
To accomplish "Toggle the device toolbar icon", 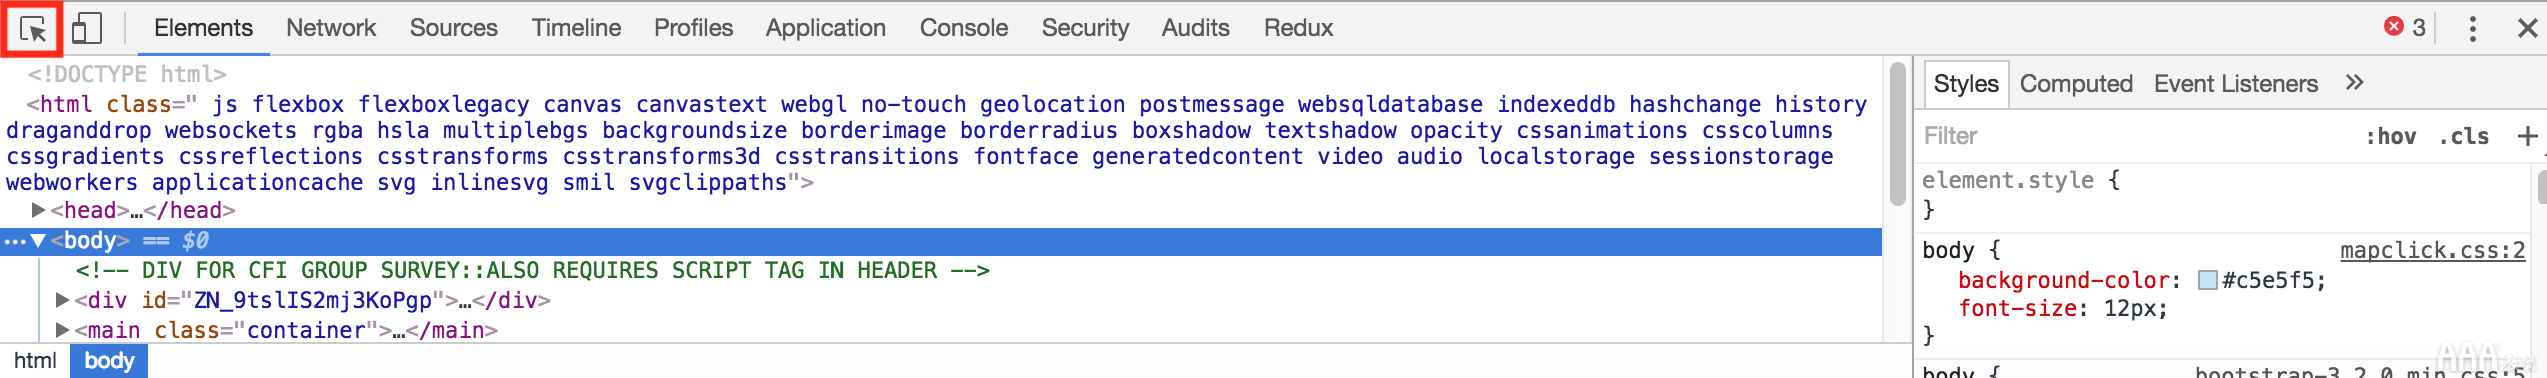I will 87,28.
